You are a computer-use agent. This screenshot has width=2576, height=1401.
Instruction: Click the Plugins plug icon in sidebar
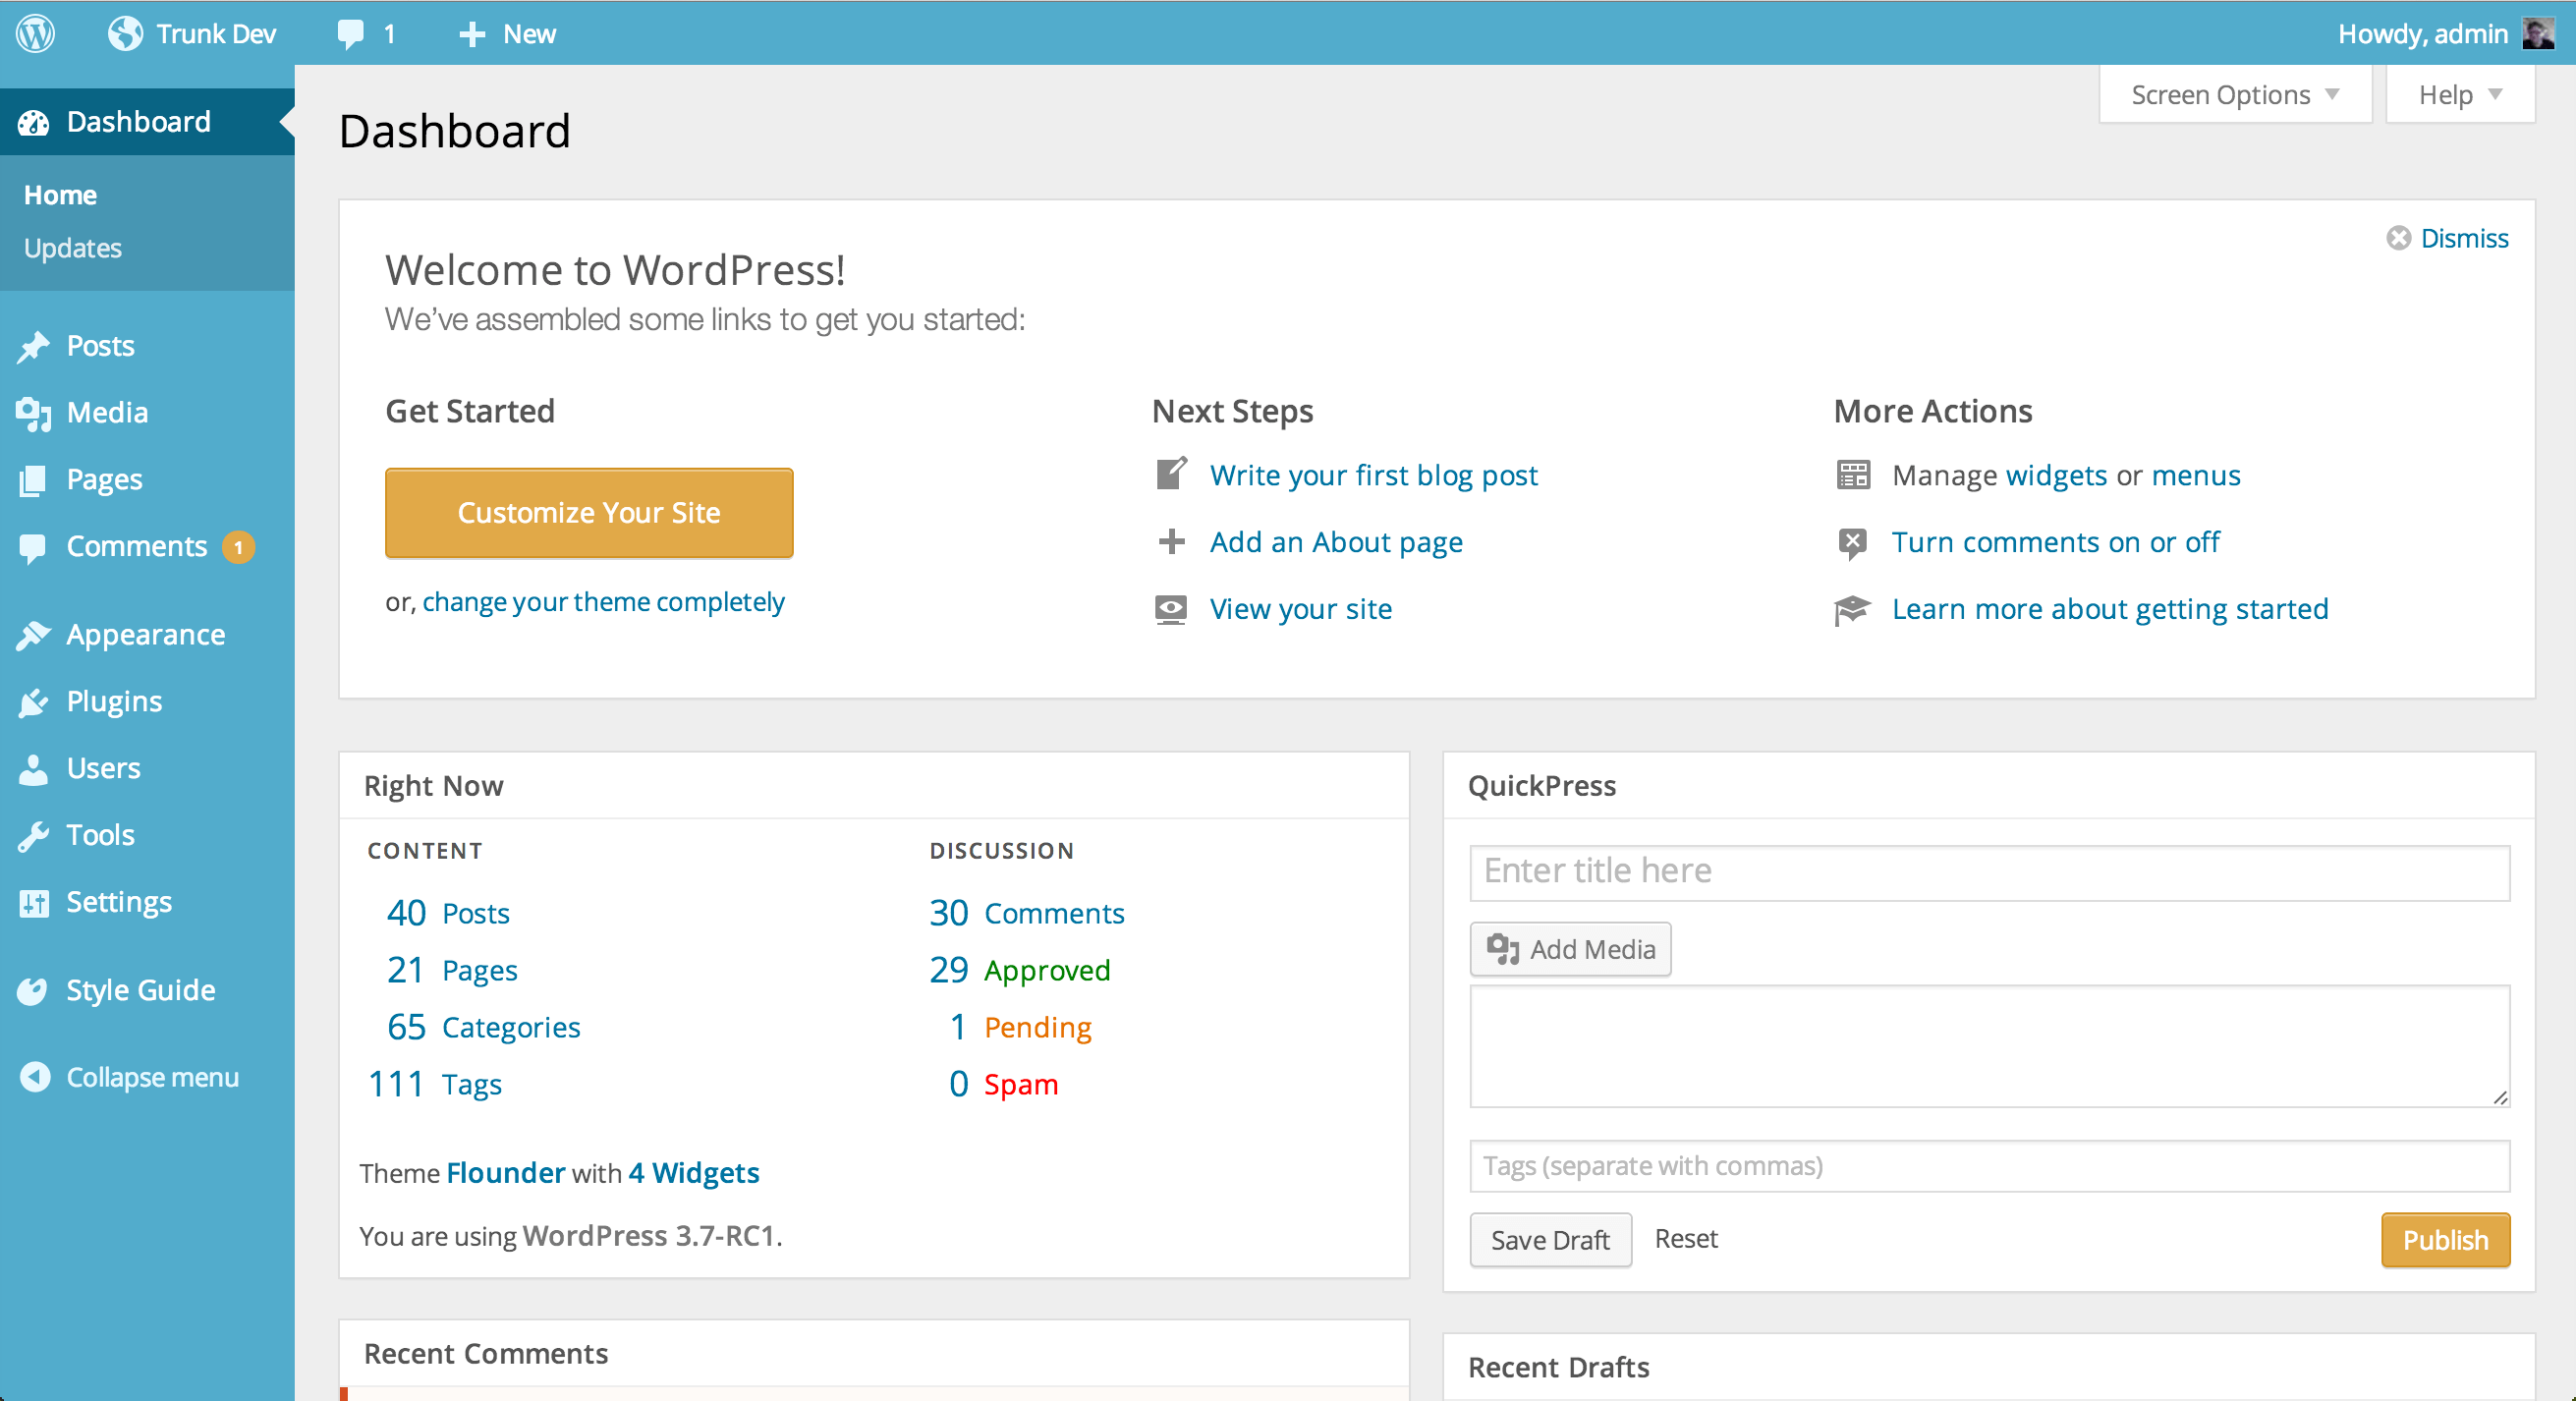33,702
